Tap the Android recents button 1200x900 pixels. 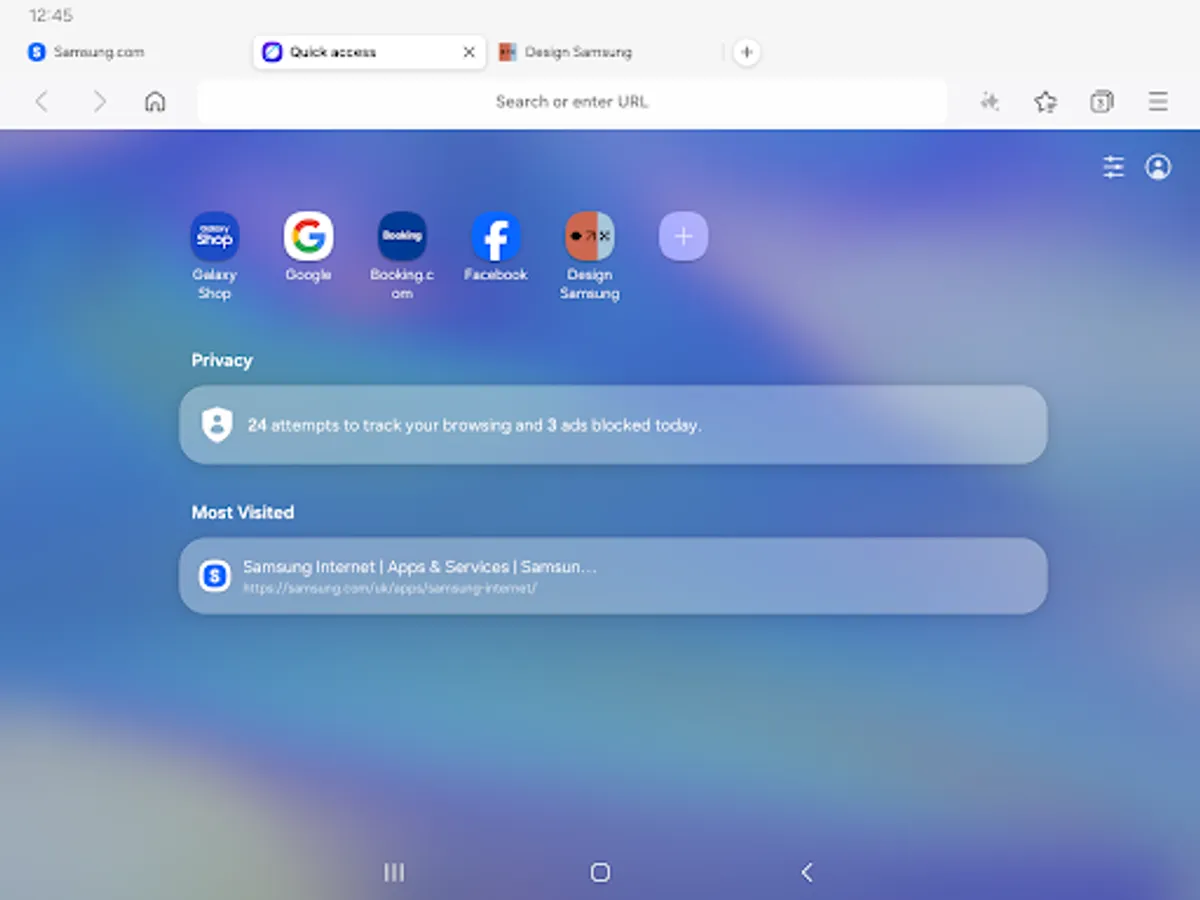[x=394, y=872]
